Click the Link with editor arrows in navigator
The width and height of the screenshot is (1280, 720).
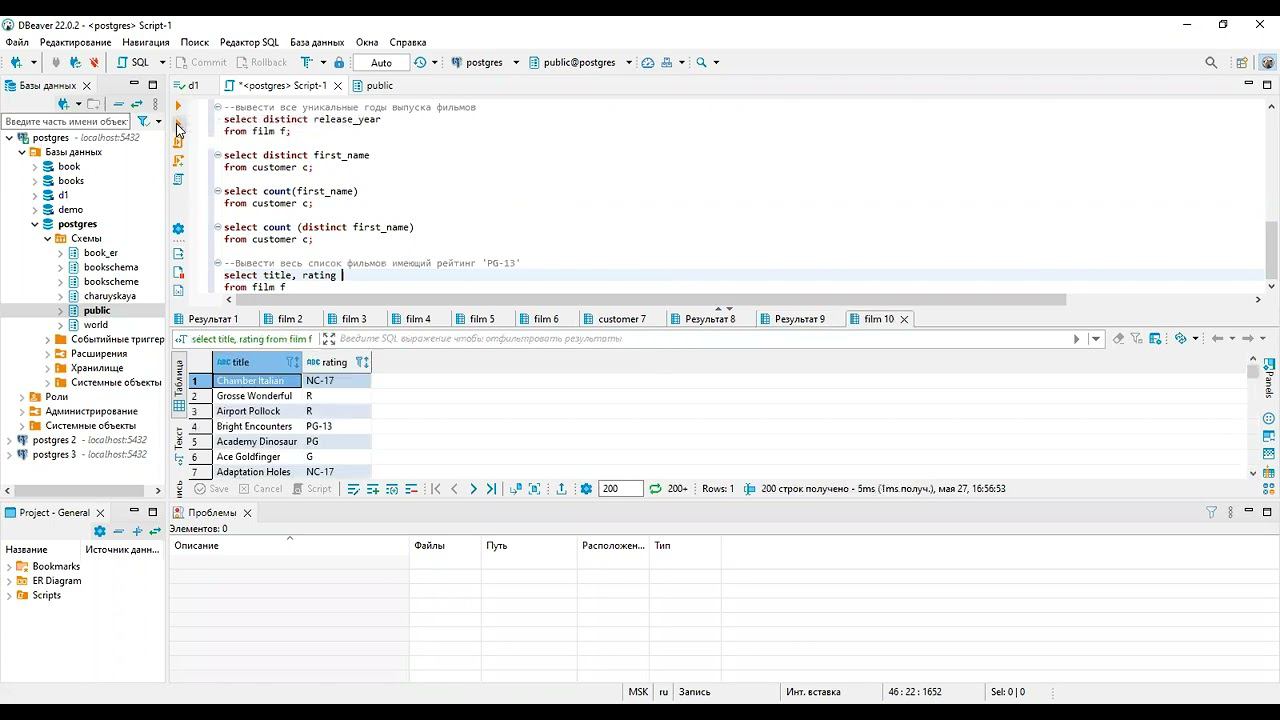click(x=137, y=104)
